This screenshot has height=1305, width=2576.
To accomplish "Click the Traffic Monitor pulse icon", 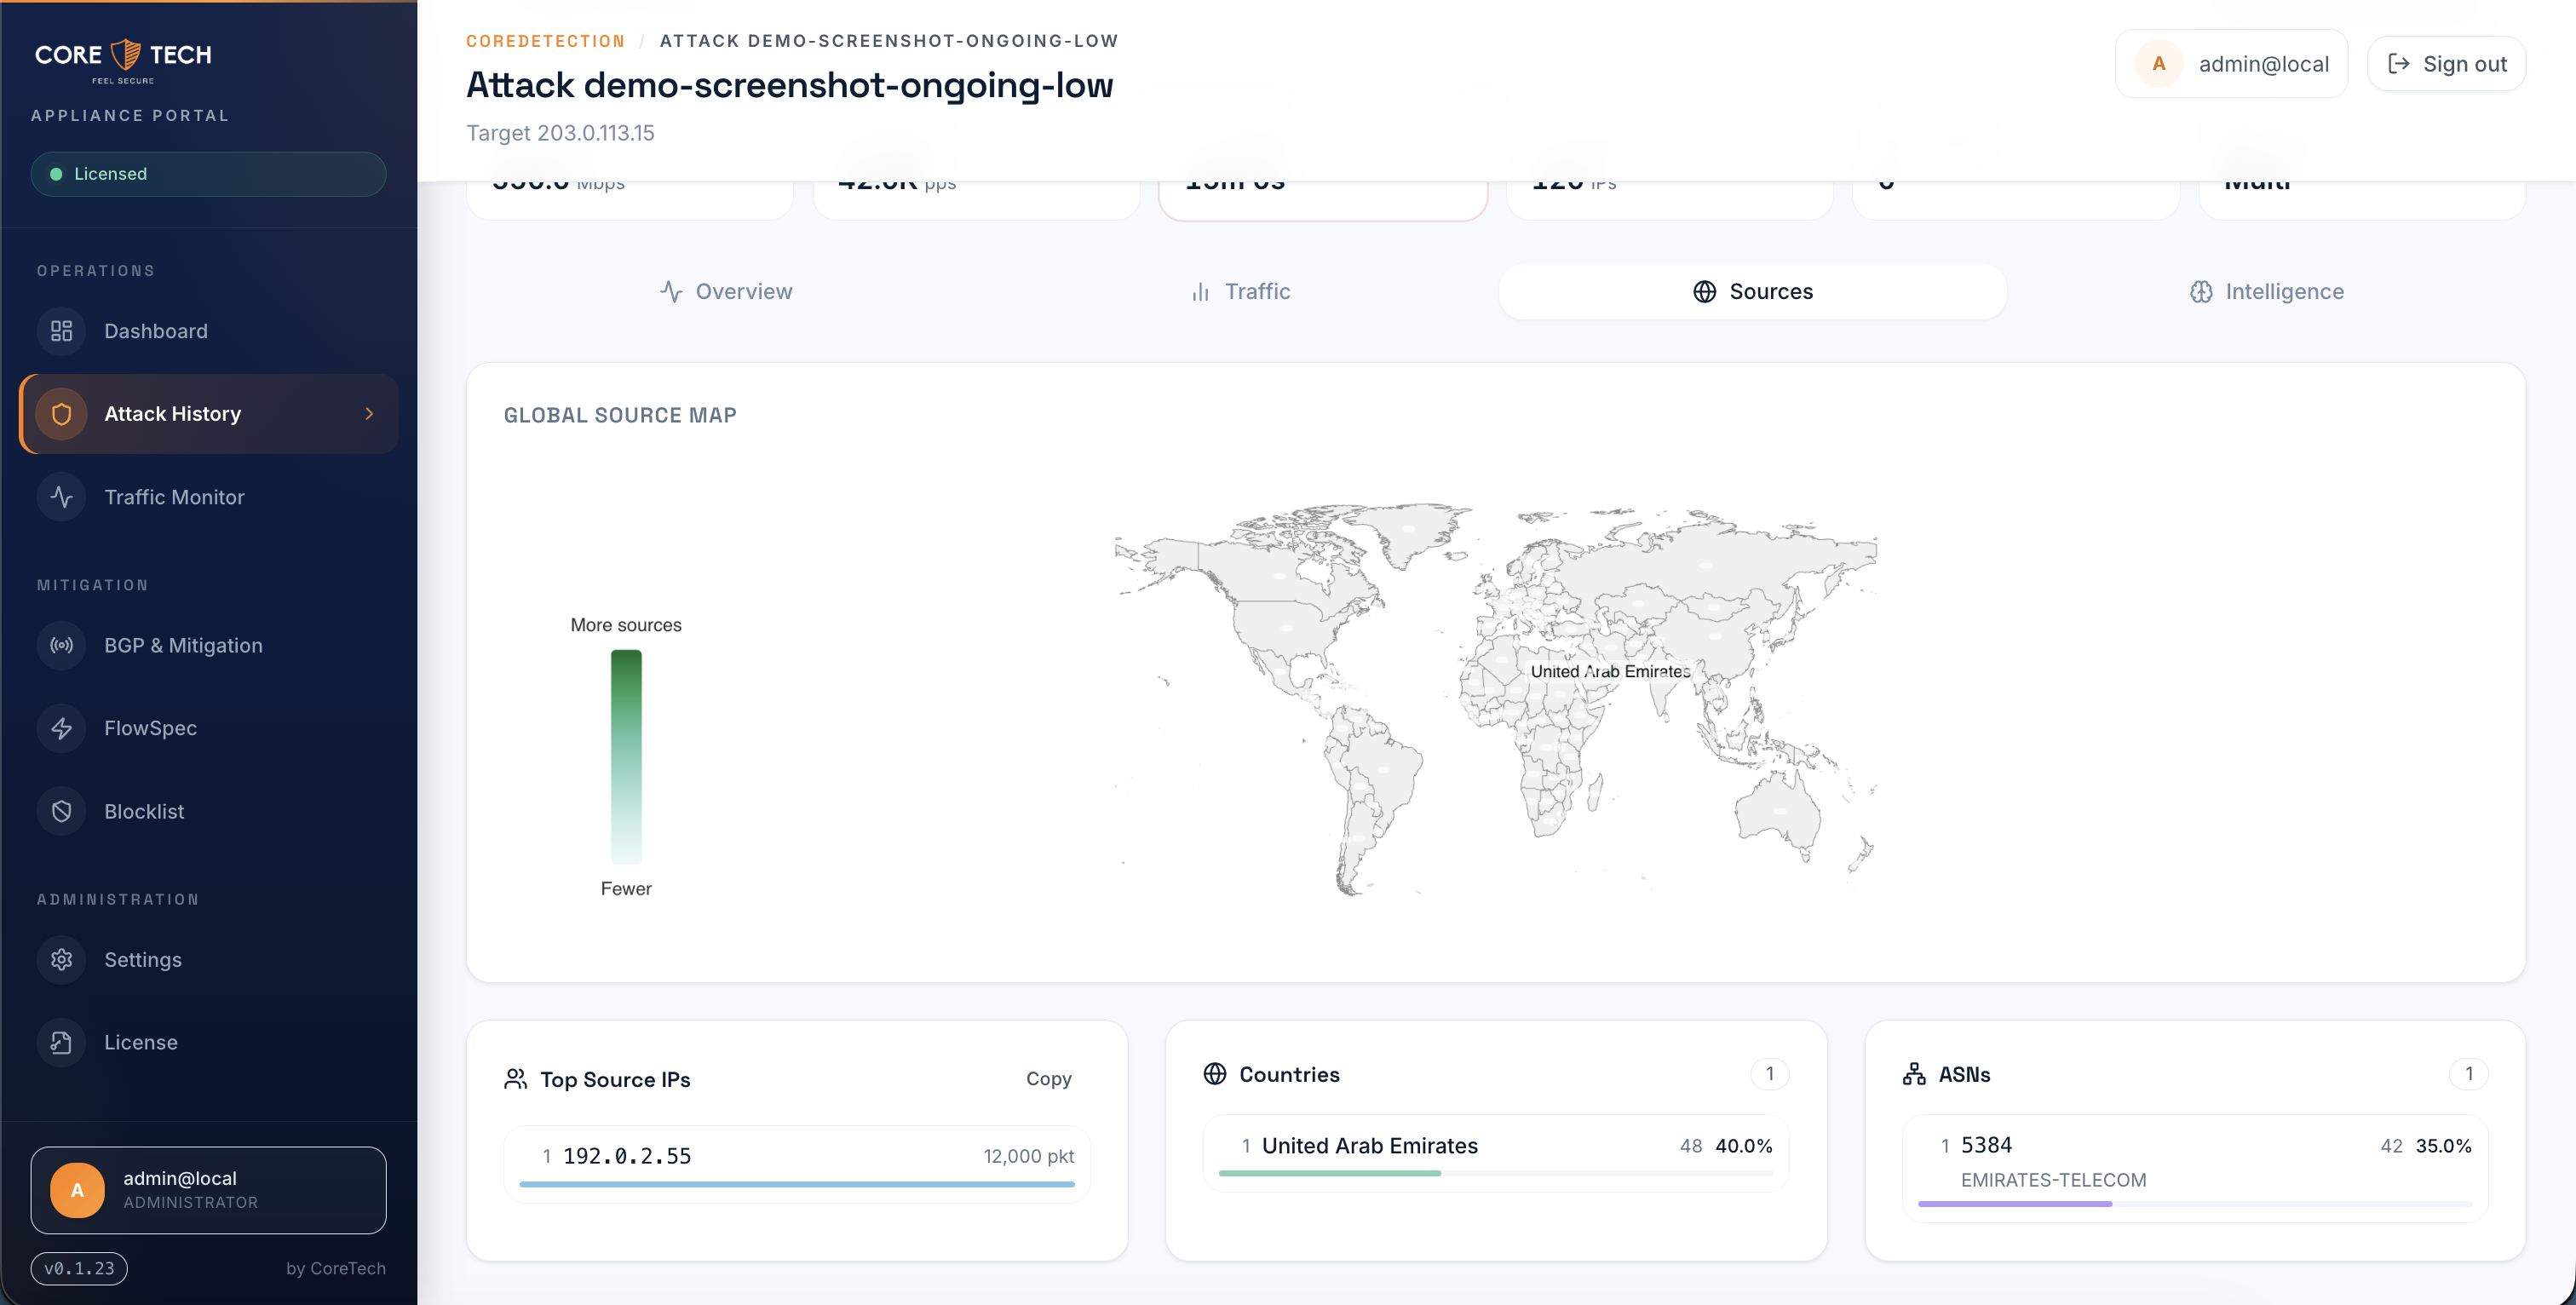I will click(x=61, y=497).
